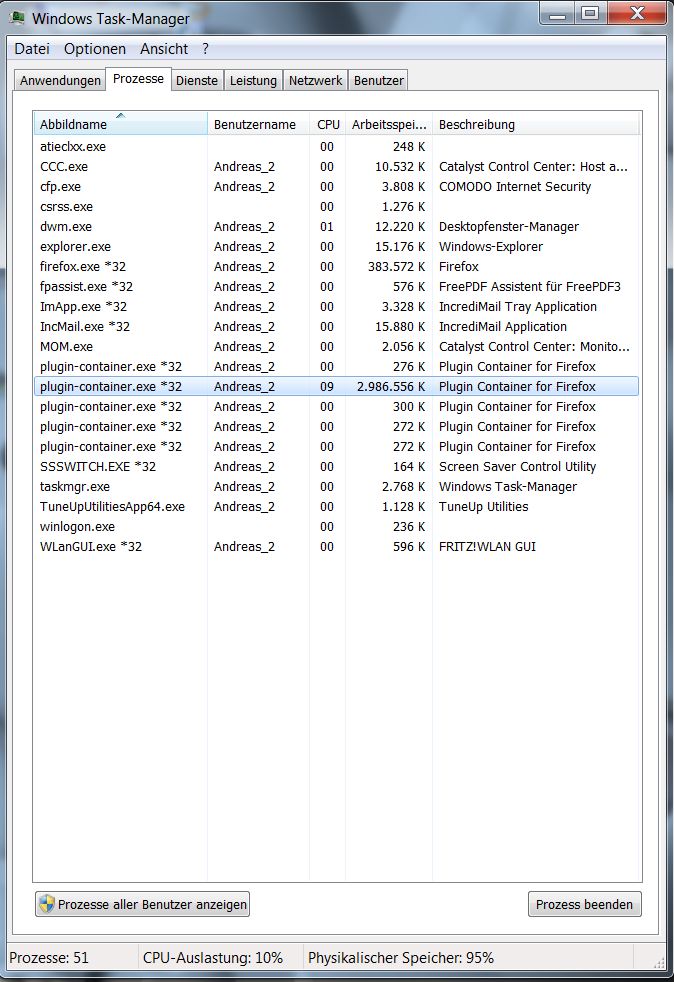
Task: Select the TuneUpUtilitiesApp64.exe process
Action: [337, 507]
